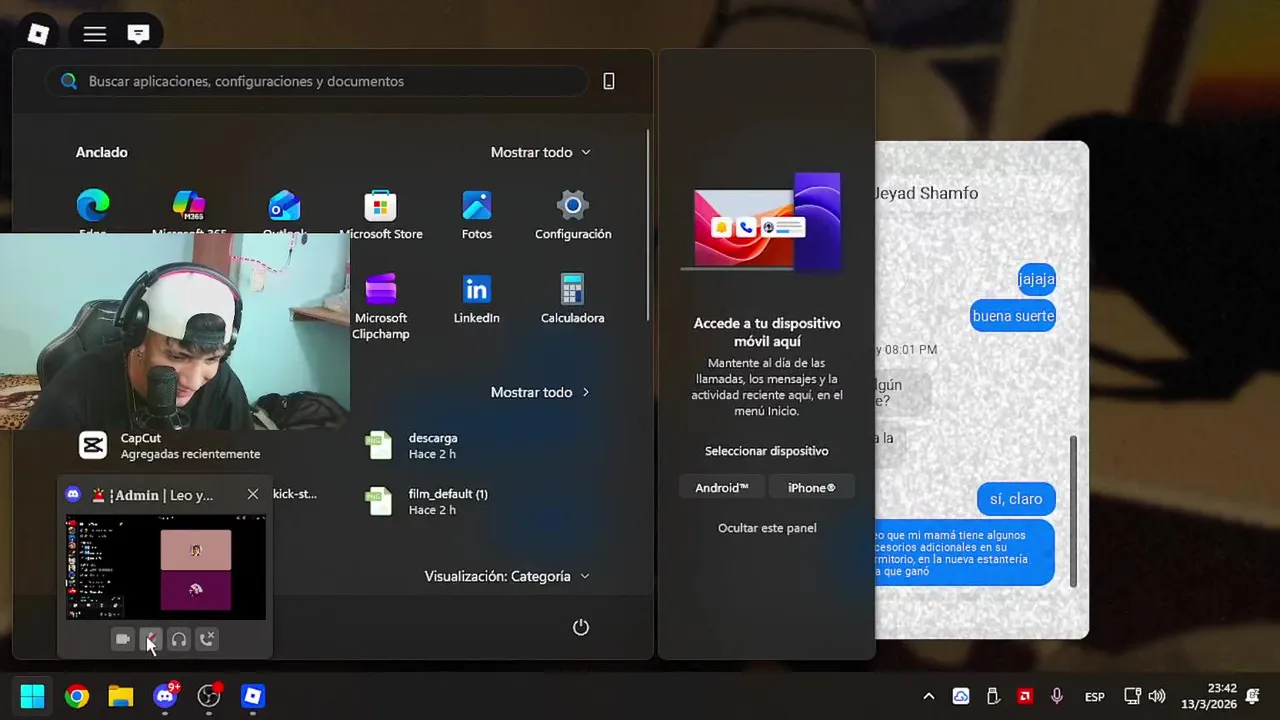Click the Start menu search field

[316, 82]
